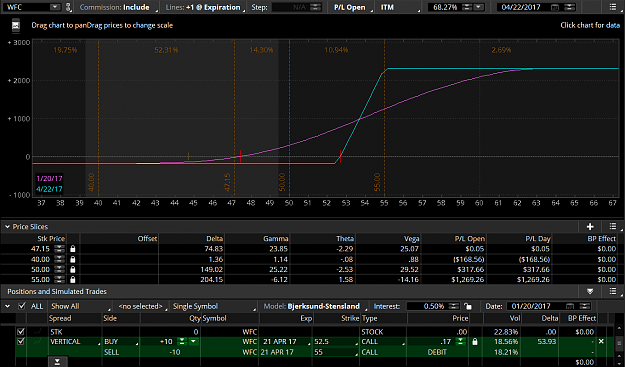Open the <no selected> group dropdown

[142, 306]
